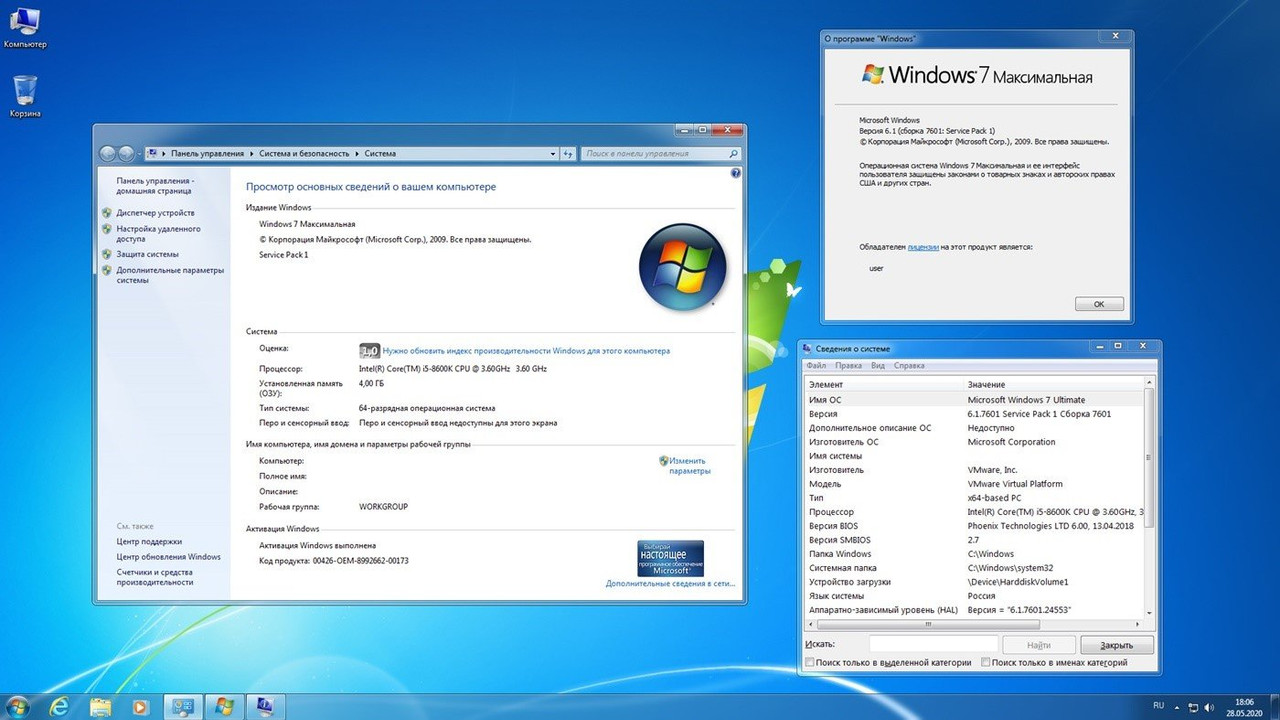1280x720 pixels.
Task: Click the Элемент column header
Action: (884, 385)
